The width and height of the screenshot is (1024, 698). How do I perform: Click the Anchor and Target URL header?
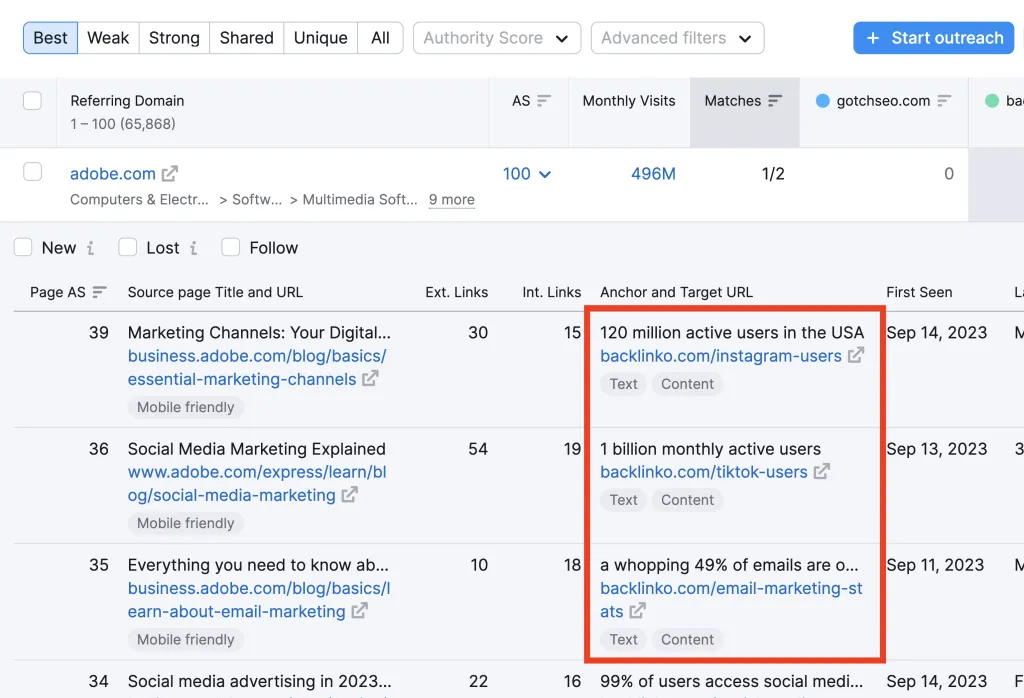click(x=676, y=292)
